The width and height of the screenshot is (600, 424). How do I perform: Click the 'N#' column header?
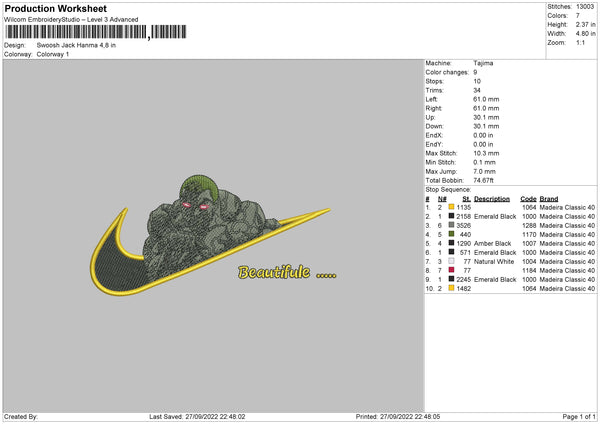pyautogui.click(x=442, y=199)
